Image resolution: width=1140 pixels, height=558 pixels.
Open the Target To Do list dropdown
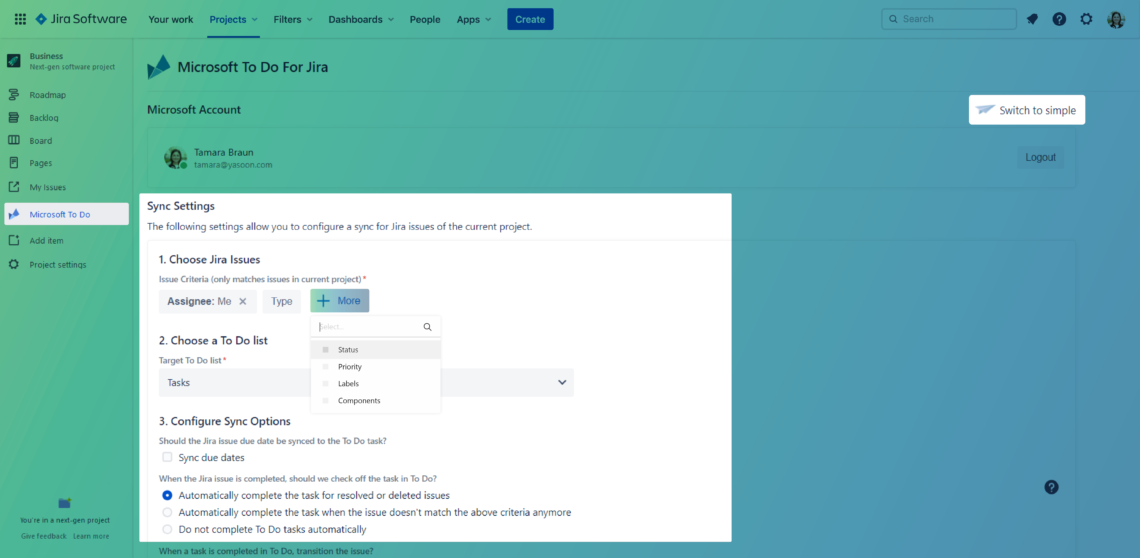[366, 383]
